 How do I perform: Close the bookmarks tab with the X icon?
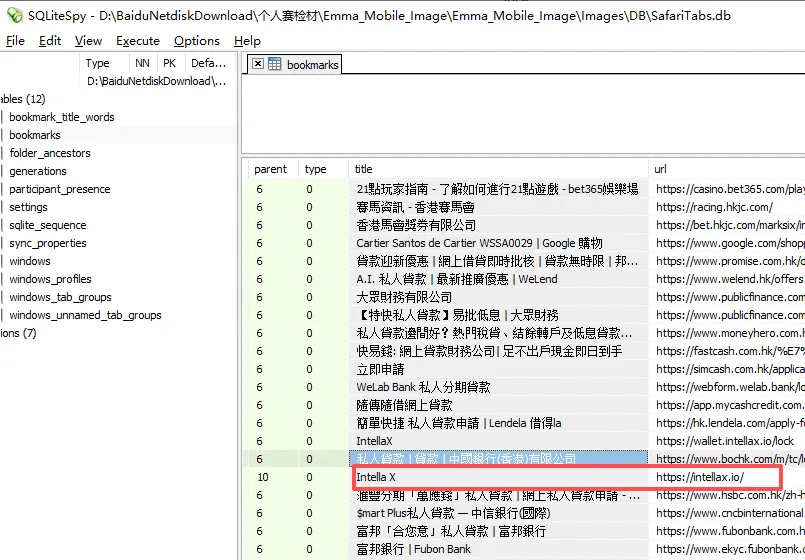pos(258,64)
